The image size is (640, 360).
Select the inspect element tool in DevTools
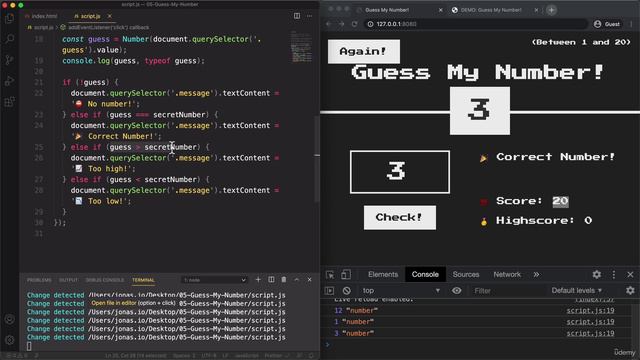coord(330,275)
